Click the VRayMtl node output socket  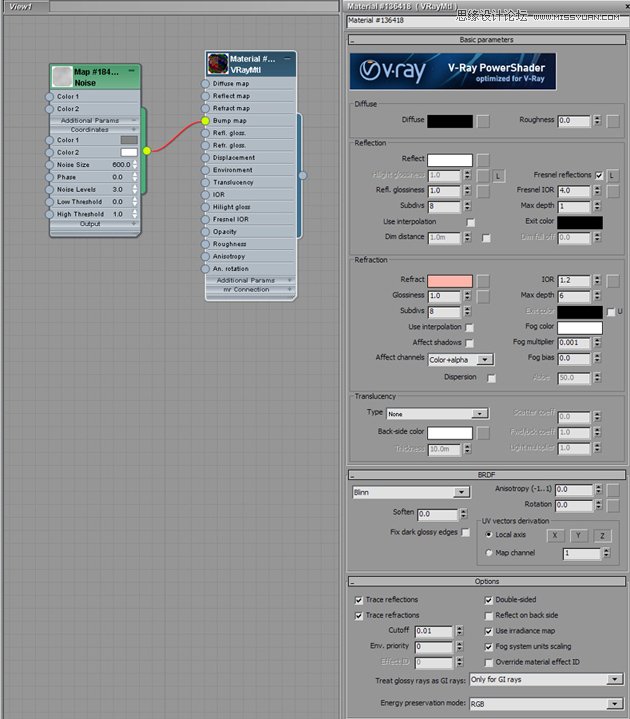(x=303, y=175)
